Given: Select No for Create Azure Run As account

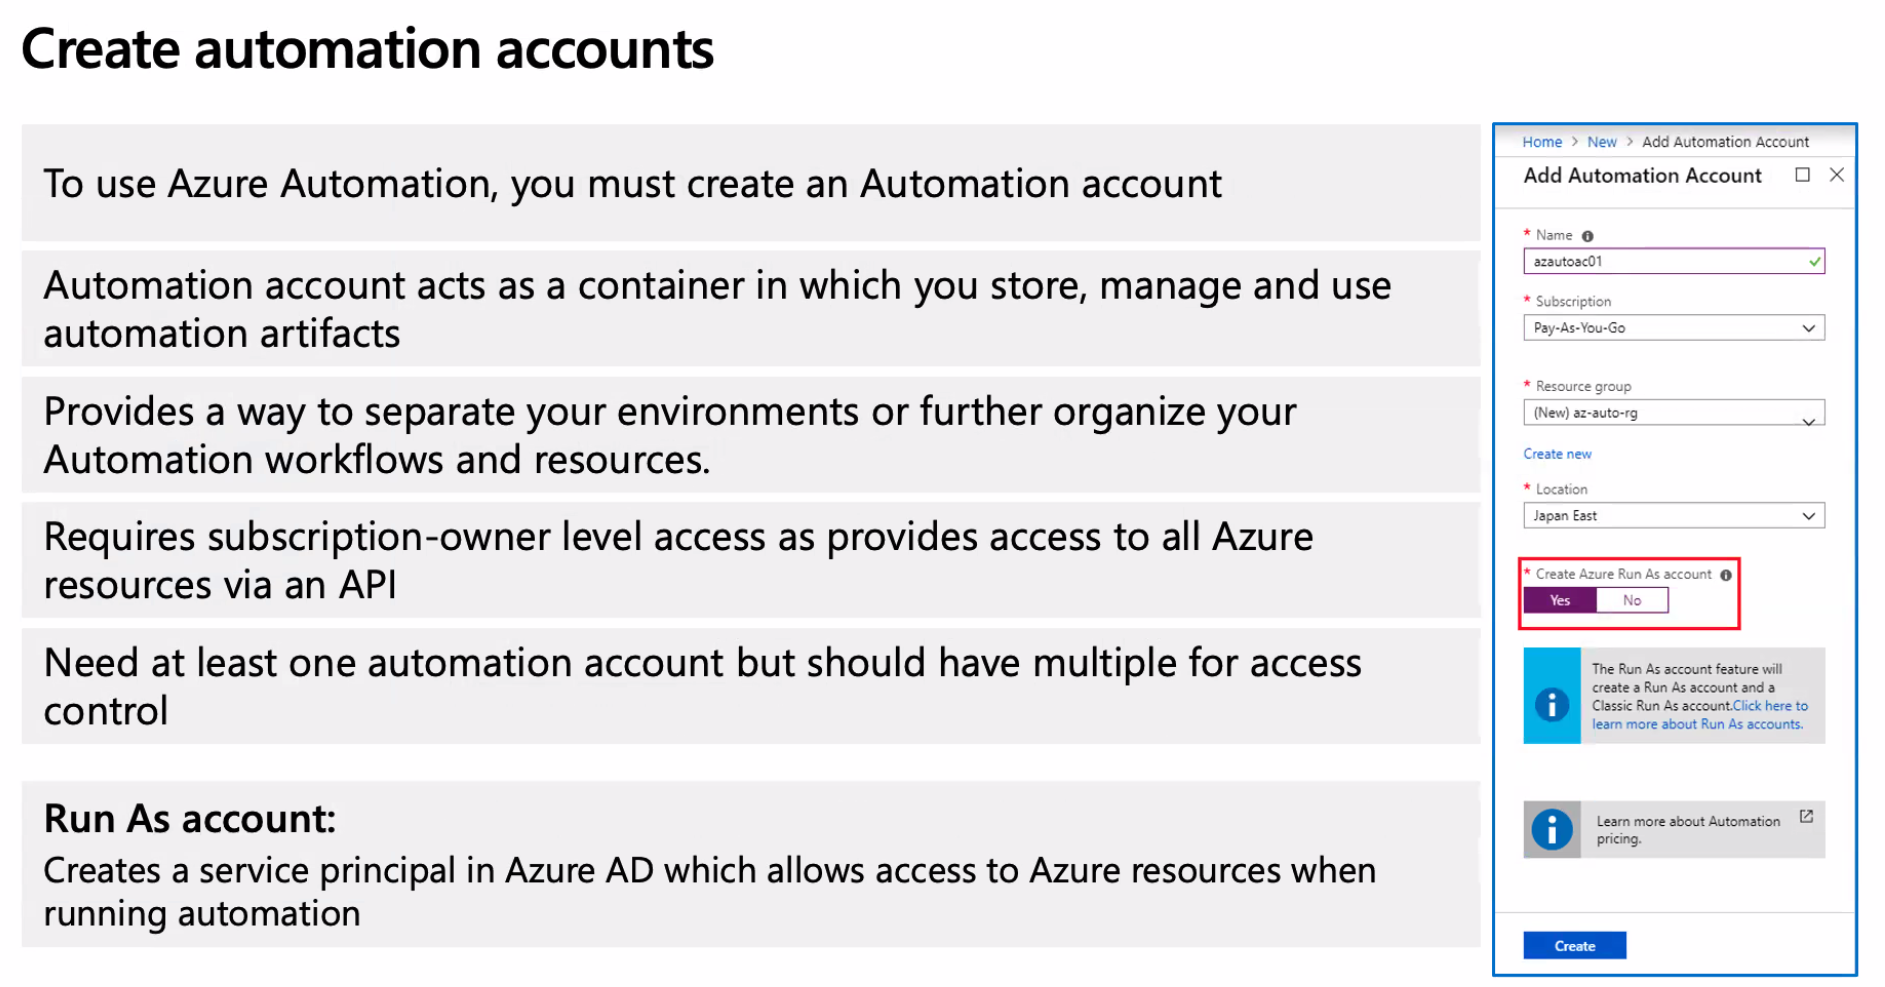Looking at the screenshot, I should tap(1632, 600).
